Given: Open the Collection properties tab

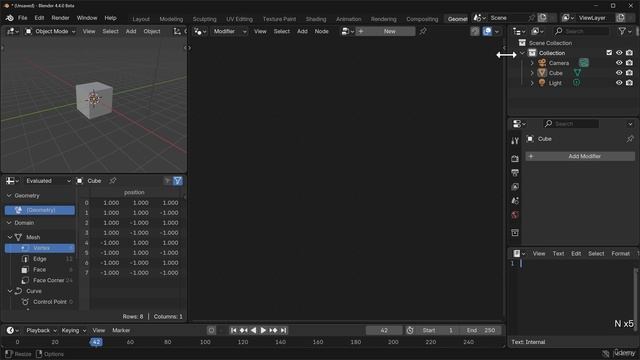Looking at the screenshot, I should (x=515, y=233).
